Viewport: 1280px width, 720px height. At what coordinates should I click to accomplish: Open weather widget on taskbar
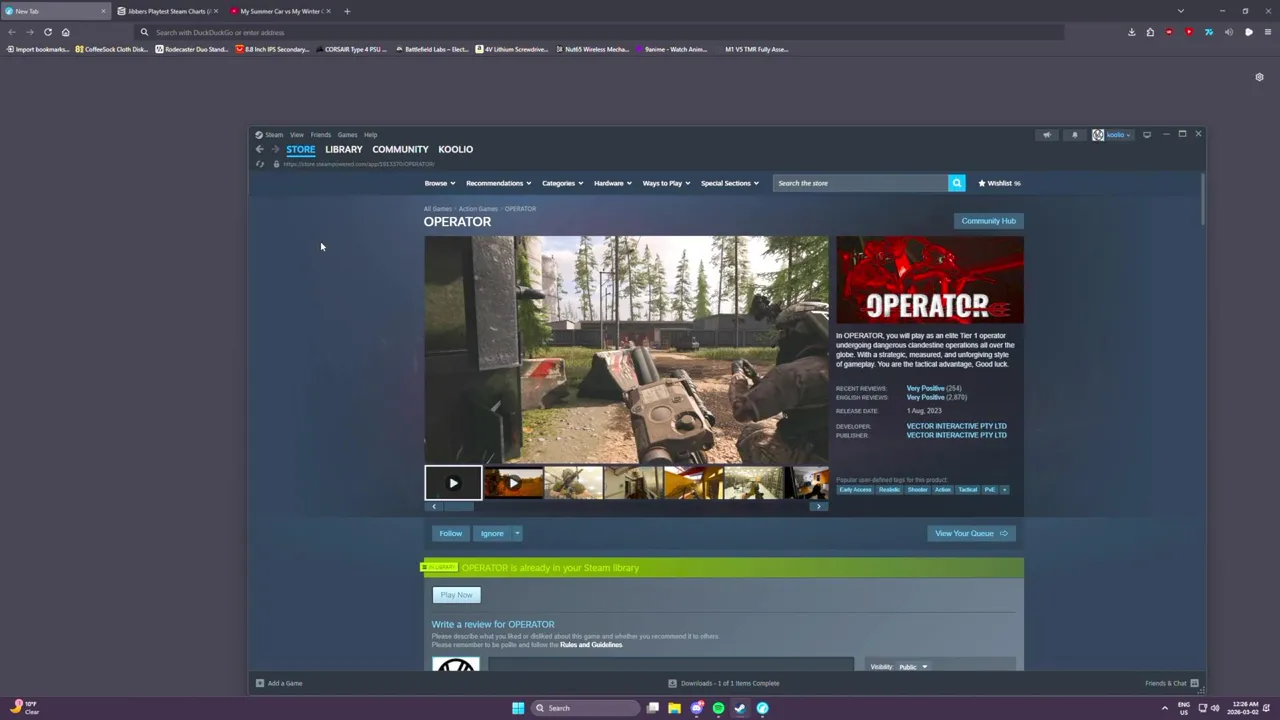pos(26,708)
